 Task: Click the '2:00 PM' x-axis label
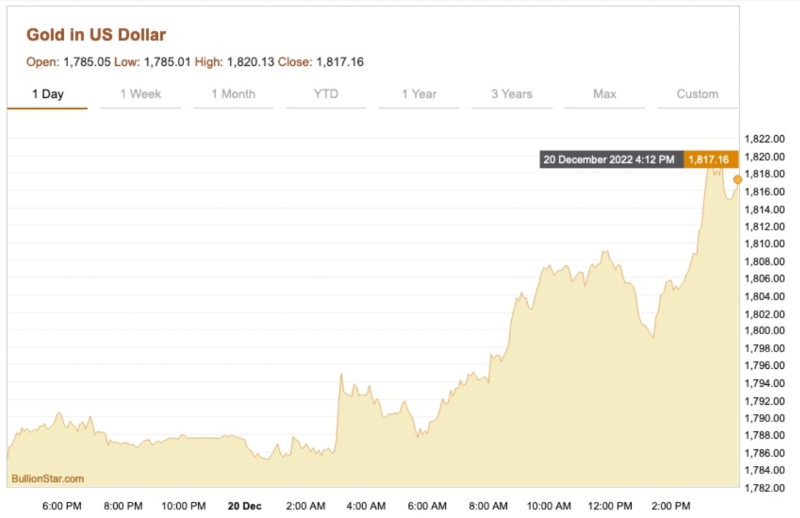[x=671, y=506]
